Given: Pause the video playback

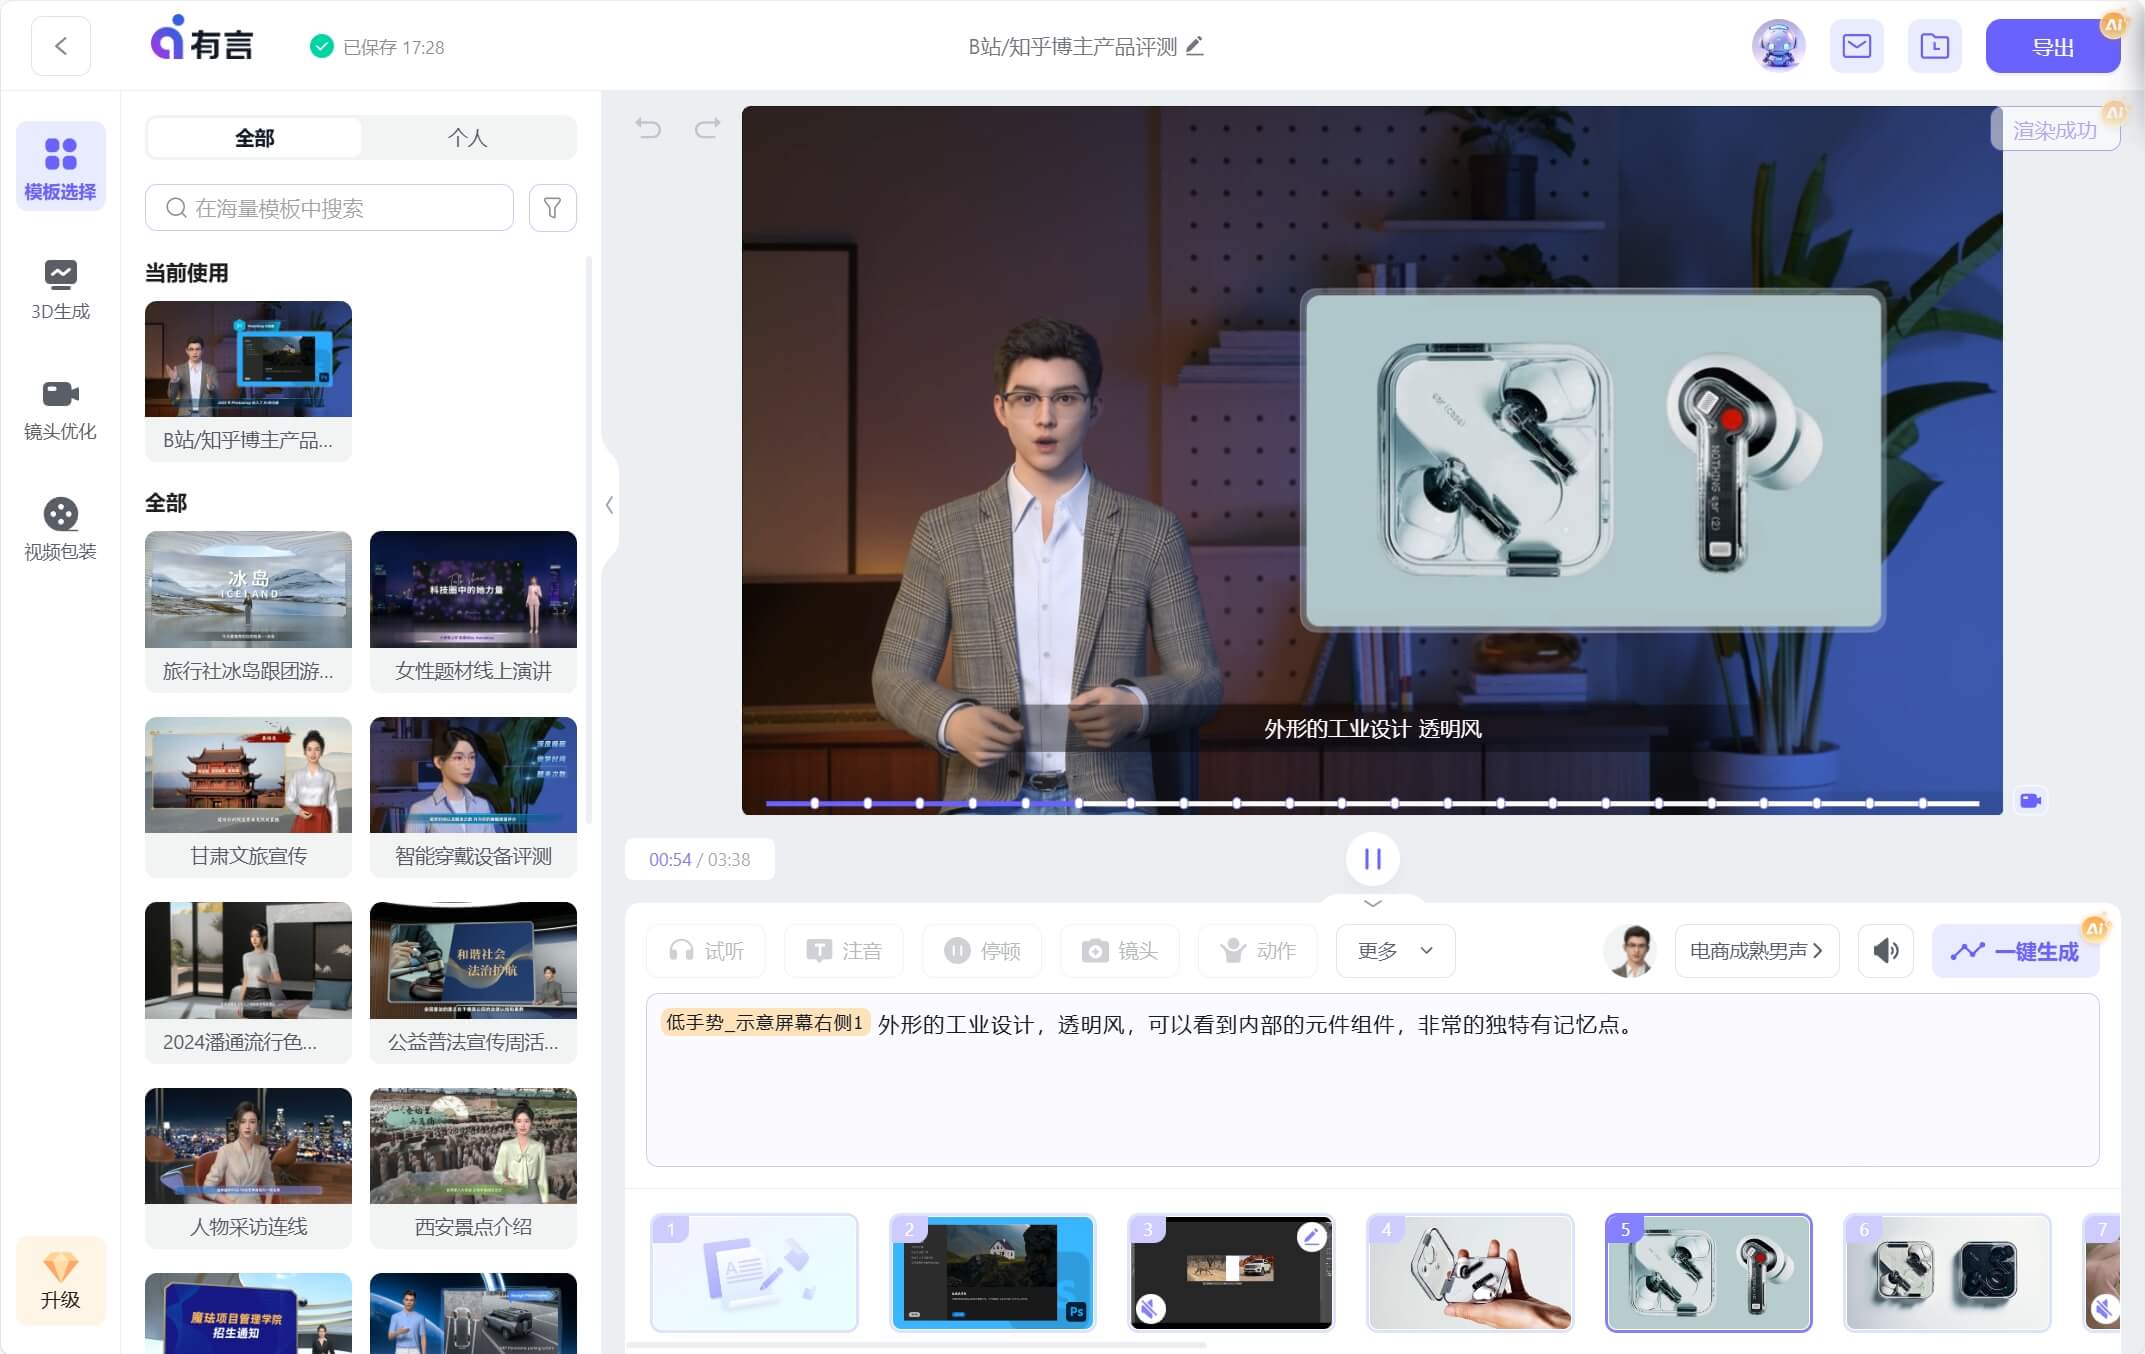Looking at the screenshot, I should [x=1372, y=858].
